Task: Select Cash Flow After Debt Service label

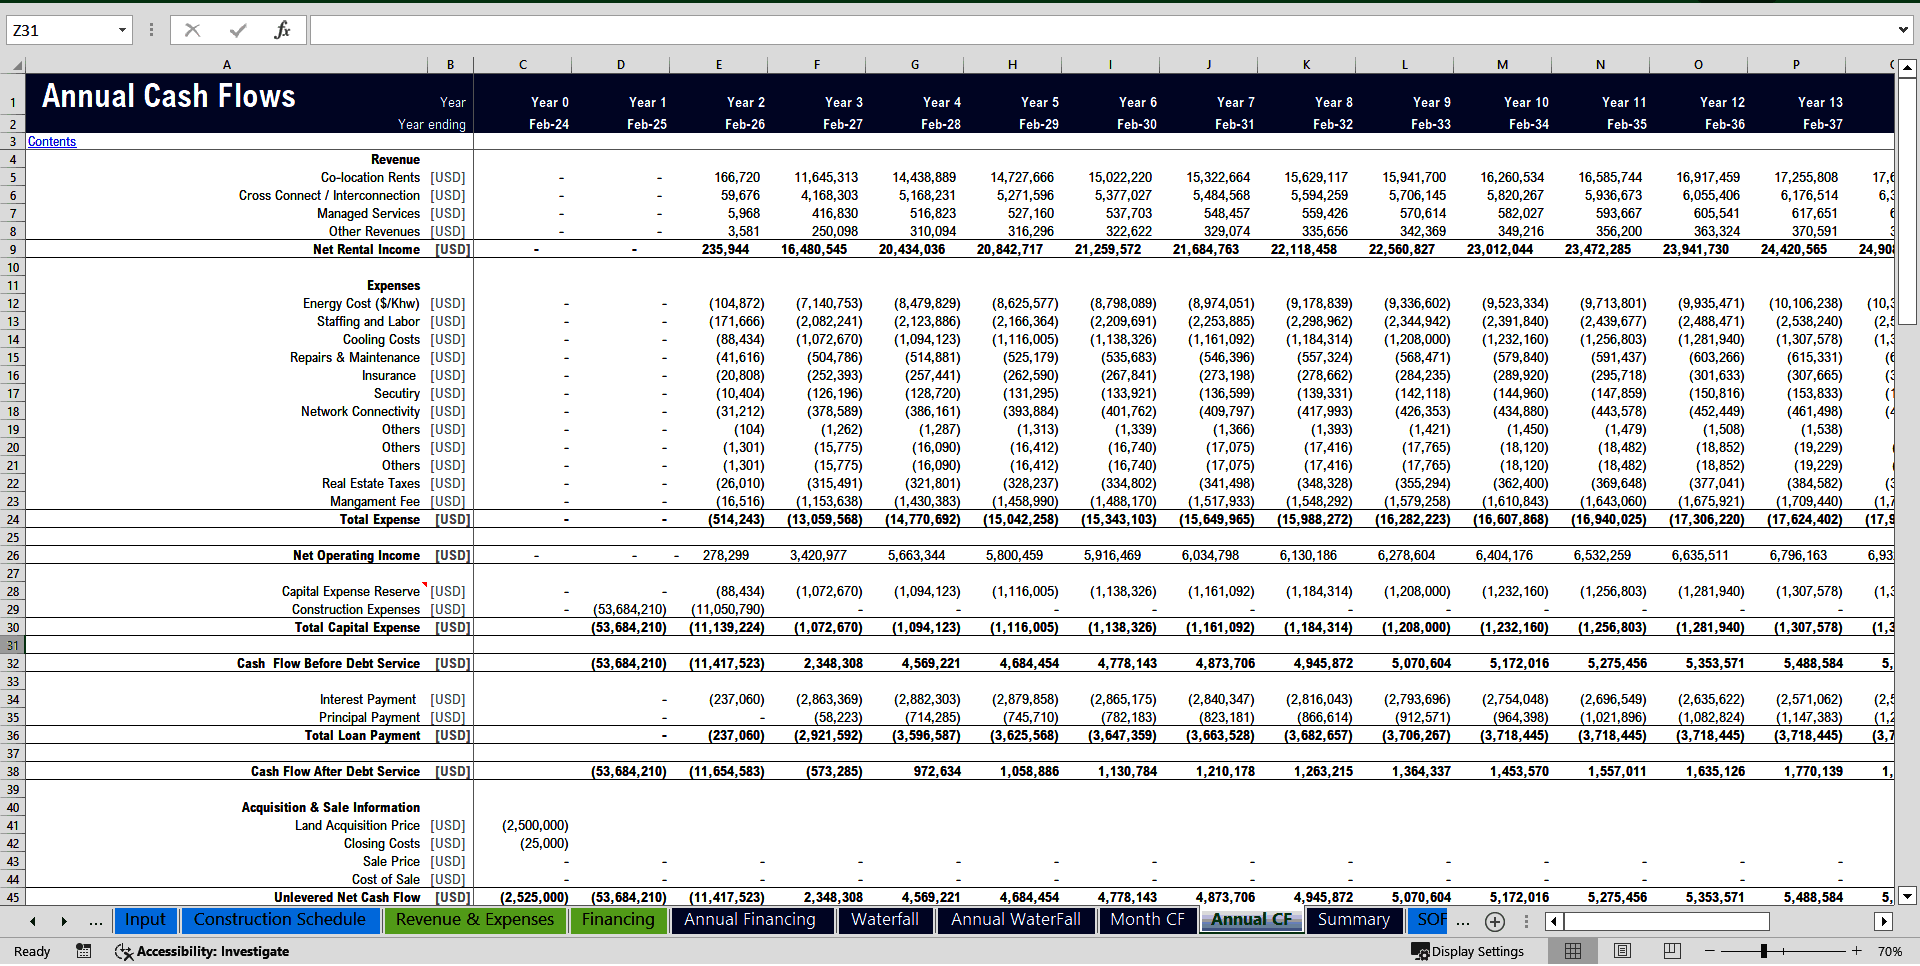Action: [x=335, y=772]
